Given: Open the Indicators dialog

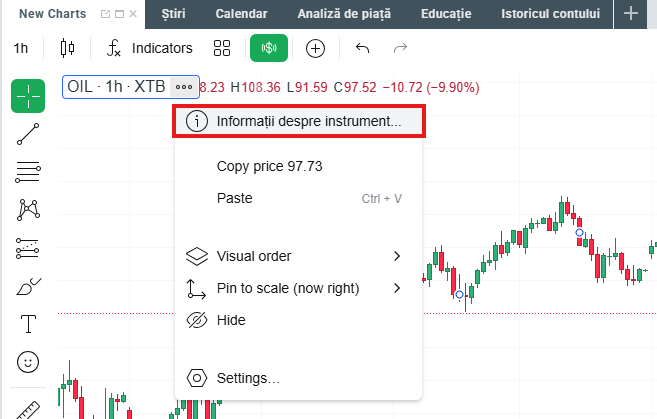Looking at the screenshot, I should pos(149,48).
